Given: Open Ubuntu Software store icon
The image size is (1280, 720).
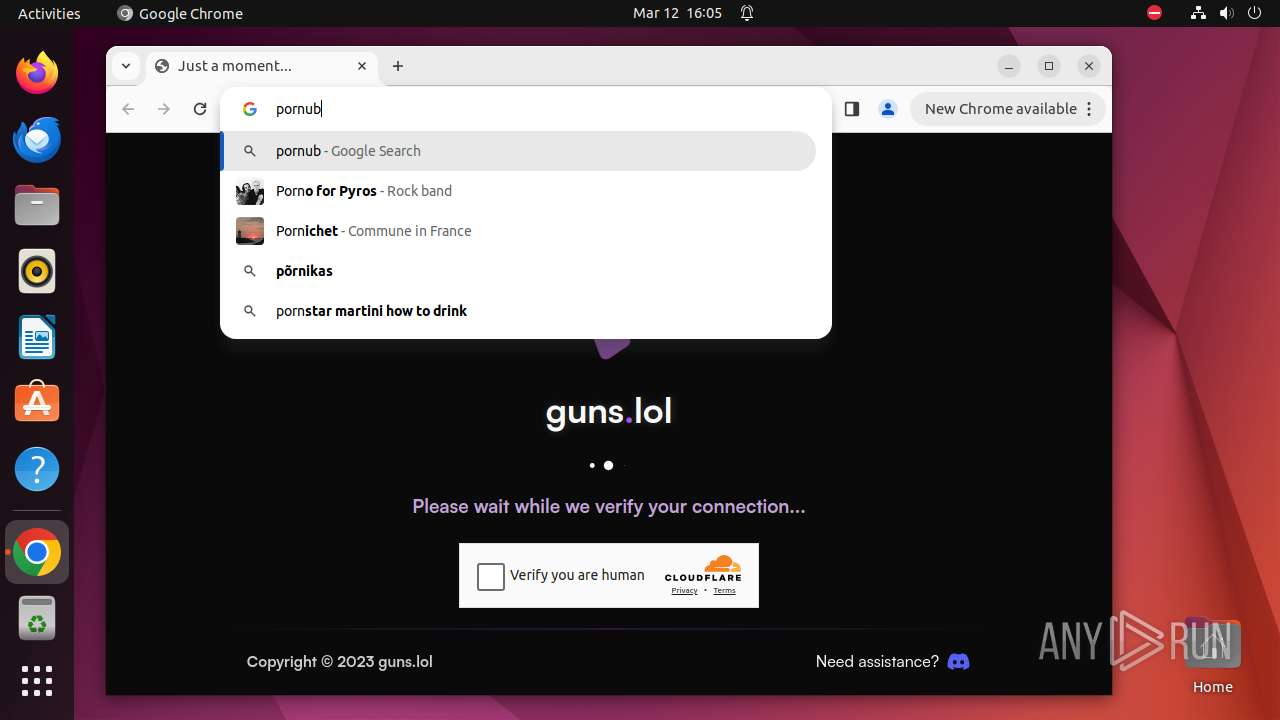Looking at the screenshot, I should tap(37, 403).
